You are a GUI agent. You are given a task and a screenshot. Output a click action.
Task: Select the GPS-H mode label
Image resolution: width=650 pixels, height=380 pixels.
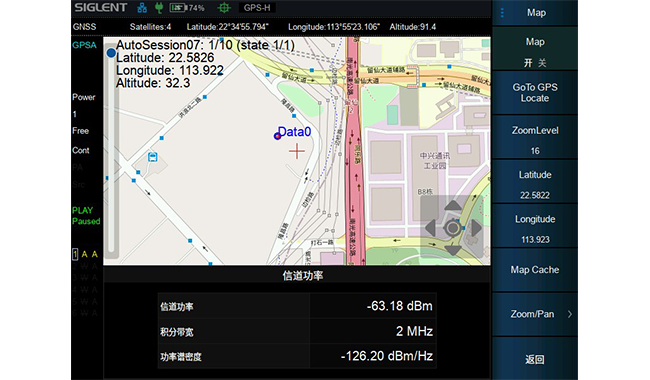click(x=257, y=7)
